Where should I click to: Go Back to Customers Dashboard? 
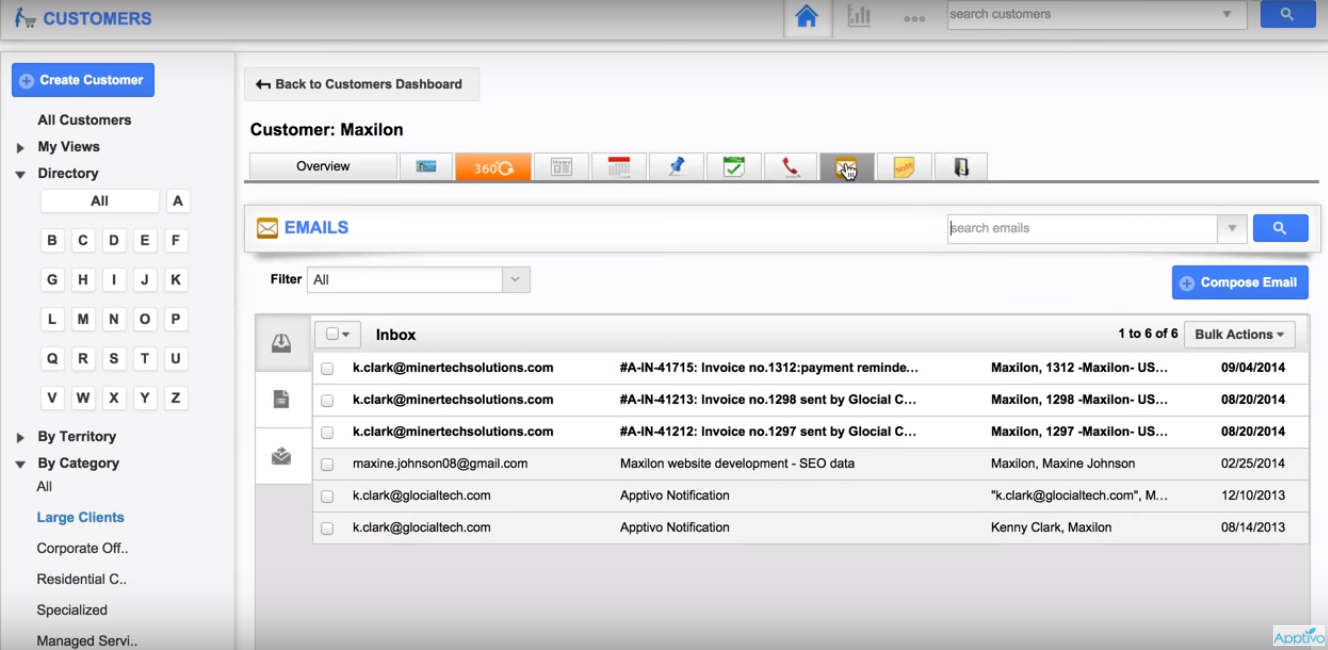click(361, 84)
